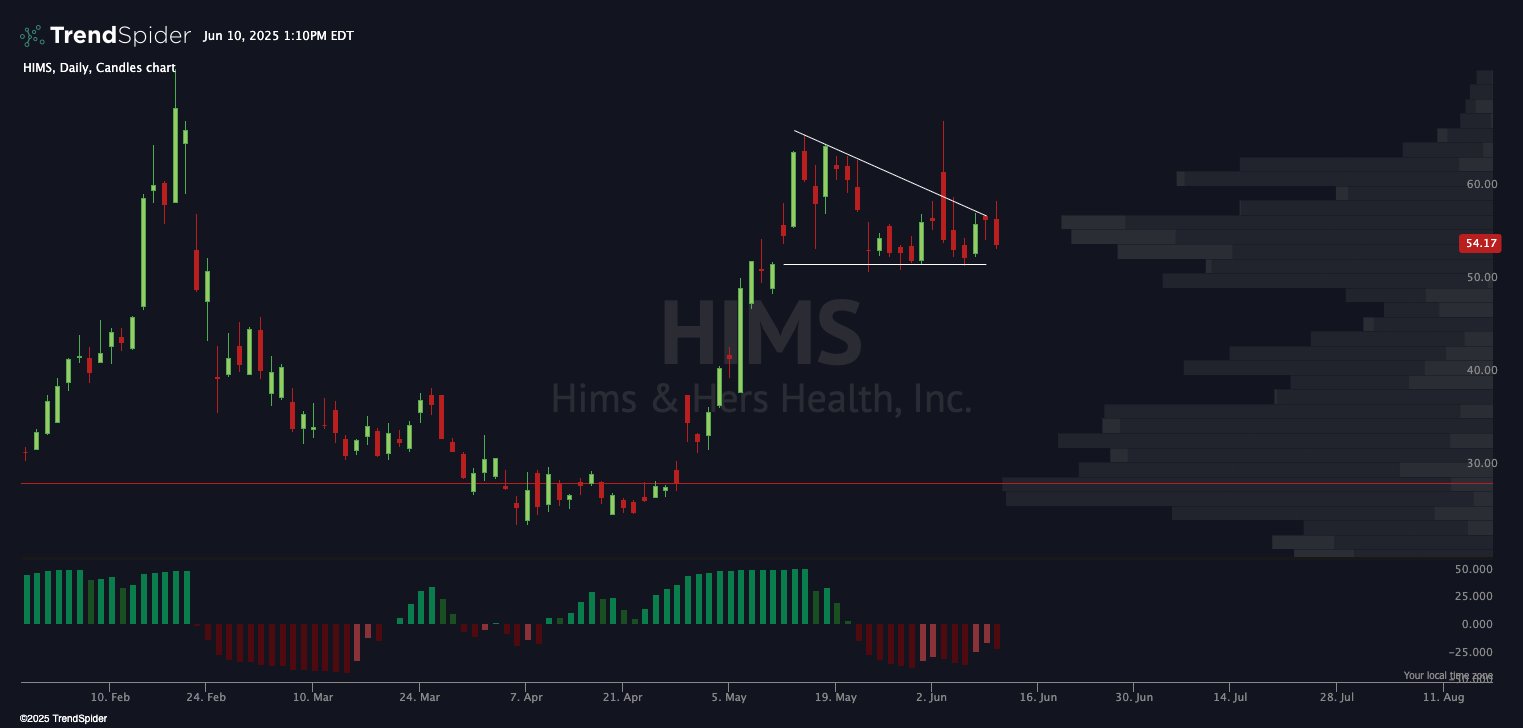1523x728 pixels.
Task: Click the 5. May date label
Action: pos(729,696)
